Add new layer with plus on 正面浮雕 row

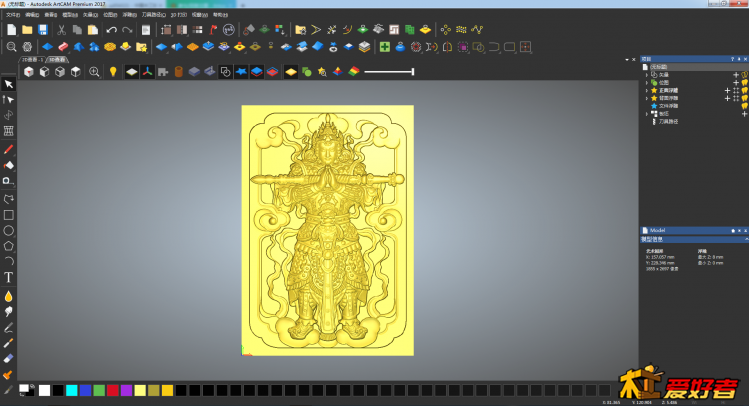pos(728,90)
